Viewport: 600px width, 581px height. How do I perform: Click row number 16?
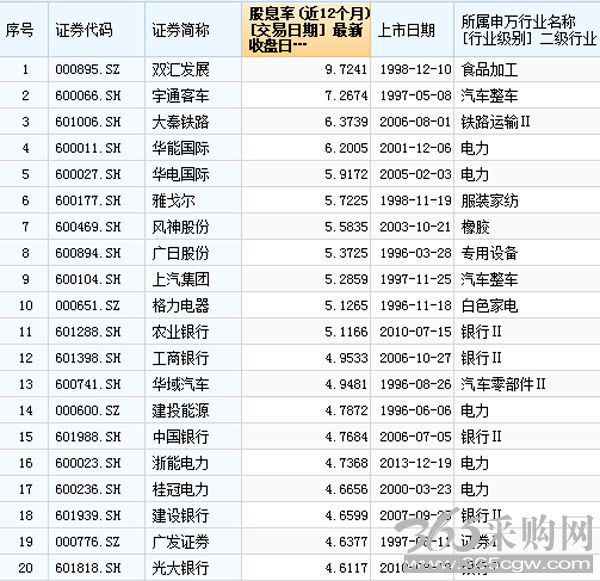point(24,463)
